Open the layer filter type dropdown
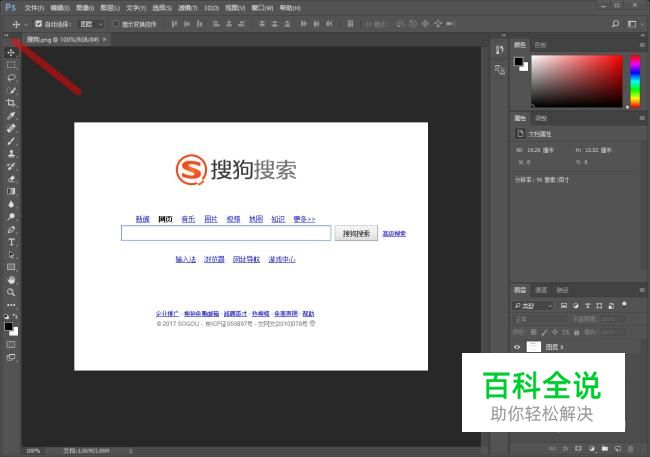This screenshot has width=650, height=457. [533, 306]
